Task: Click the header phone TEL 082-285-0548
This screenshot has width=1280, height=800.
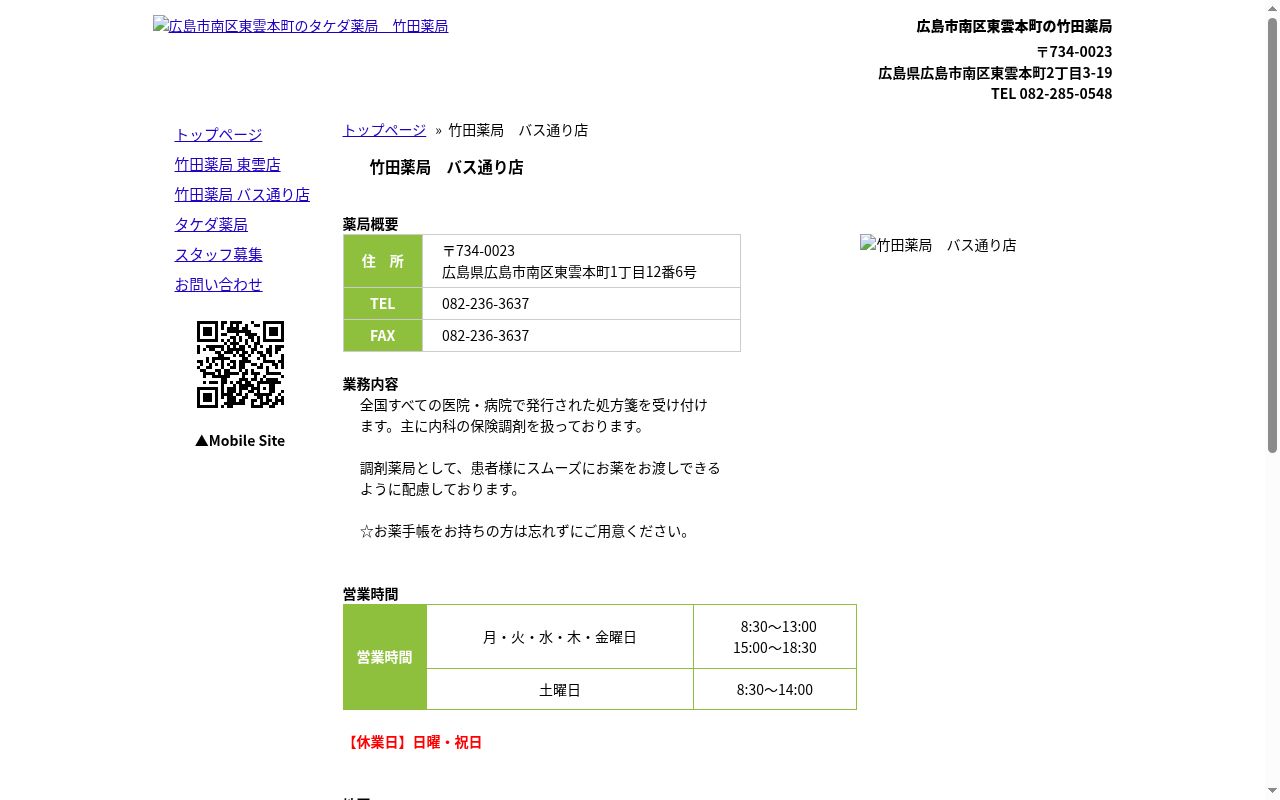Action: pos(1051,93)
